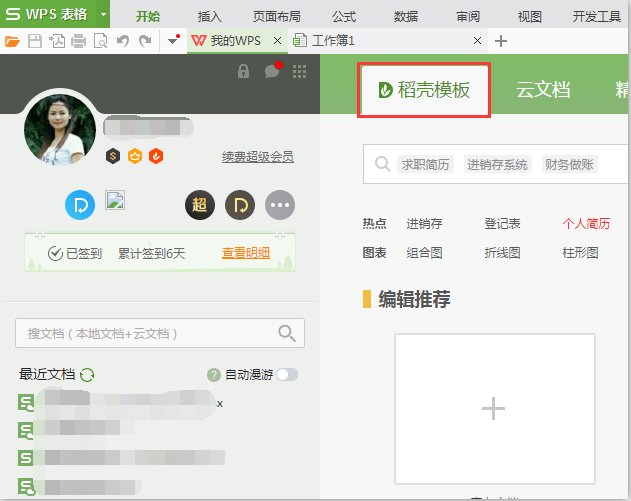Search templates for 财务做账
Image resolution: width=631 pixels, height=501 pixels.
[569, 164]
